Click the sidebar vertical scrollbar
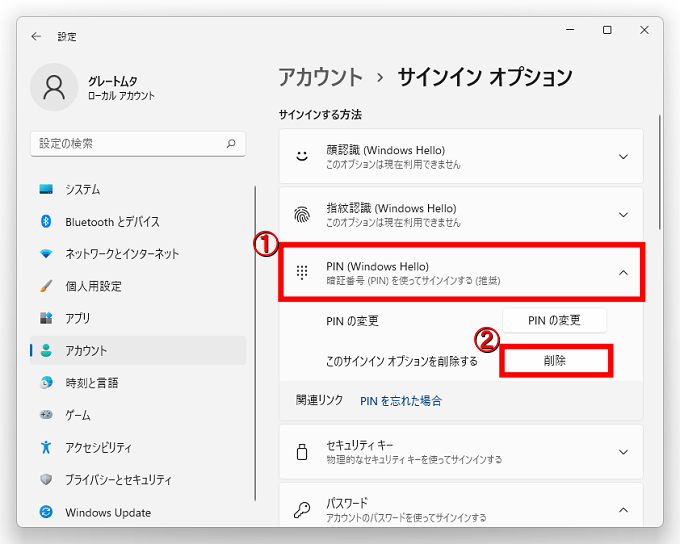The image size is (680, 544). [x=255, y=343]
